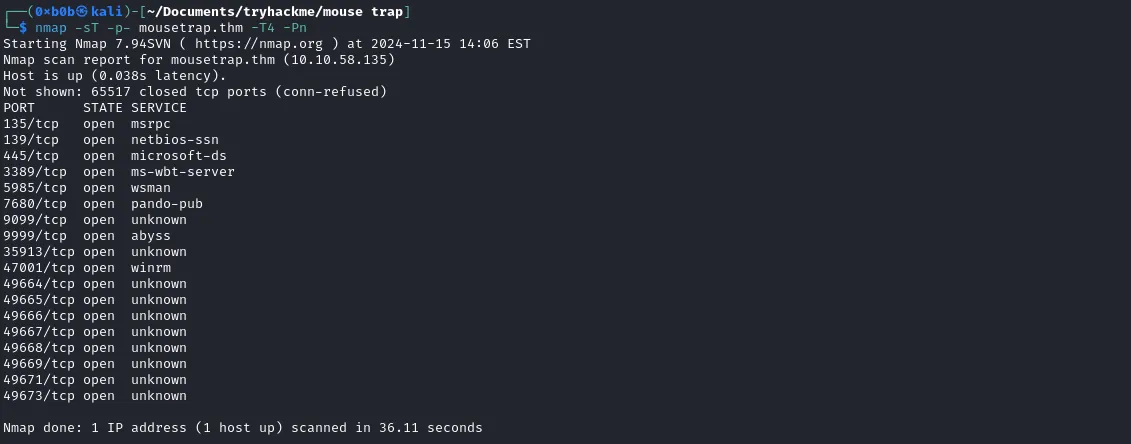Image resolution: width=1131 pixels, height=444 pixels.
Task: Select the 5985/tcp wsman entry
Action: [x=87, y=187]
